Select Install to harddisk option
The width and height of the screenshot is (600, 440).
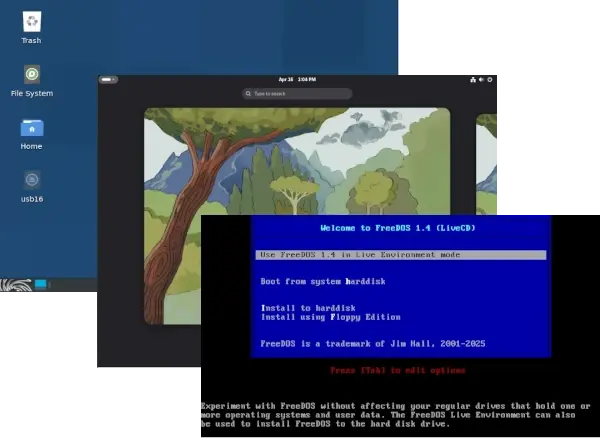tap(308, 308)
